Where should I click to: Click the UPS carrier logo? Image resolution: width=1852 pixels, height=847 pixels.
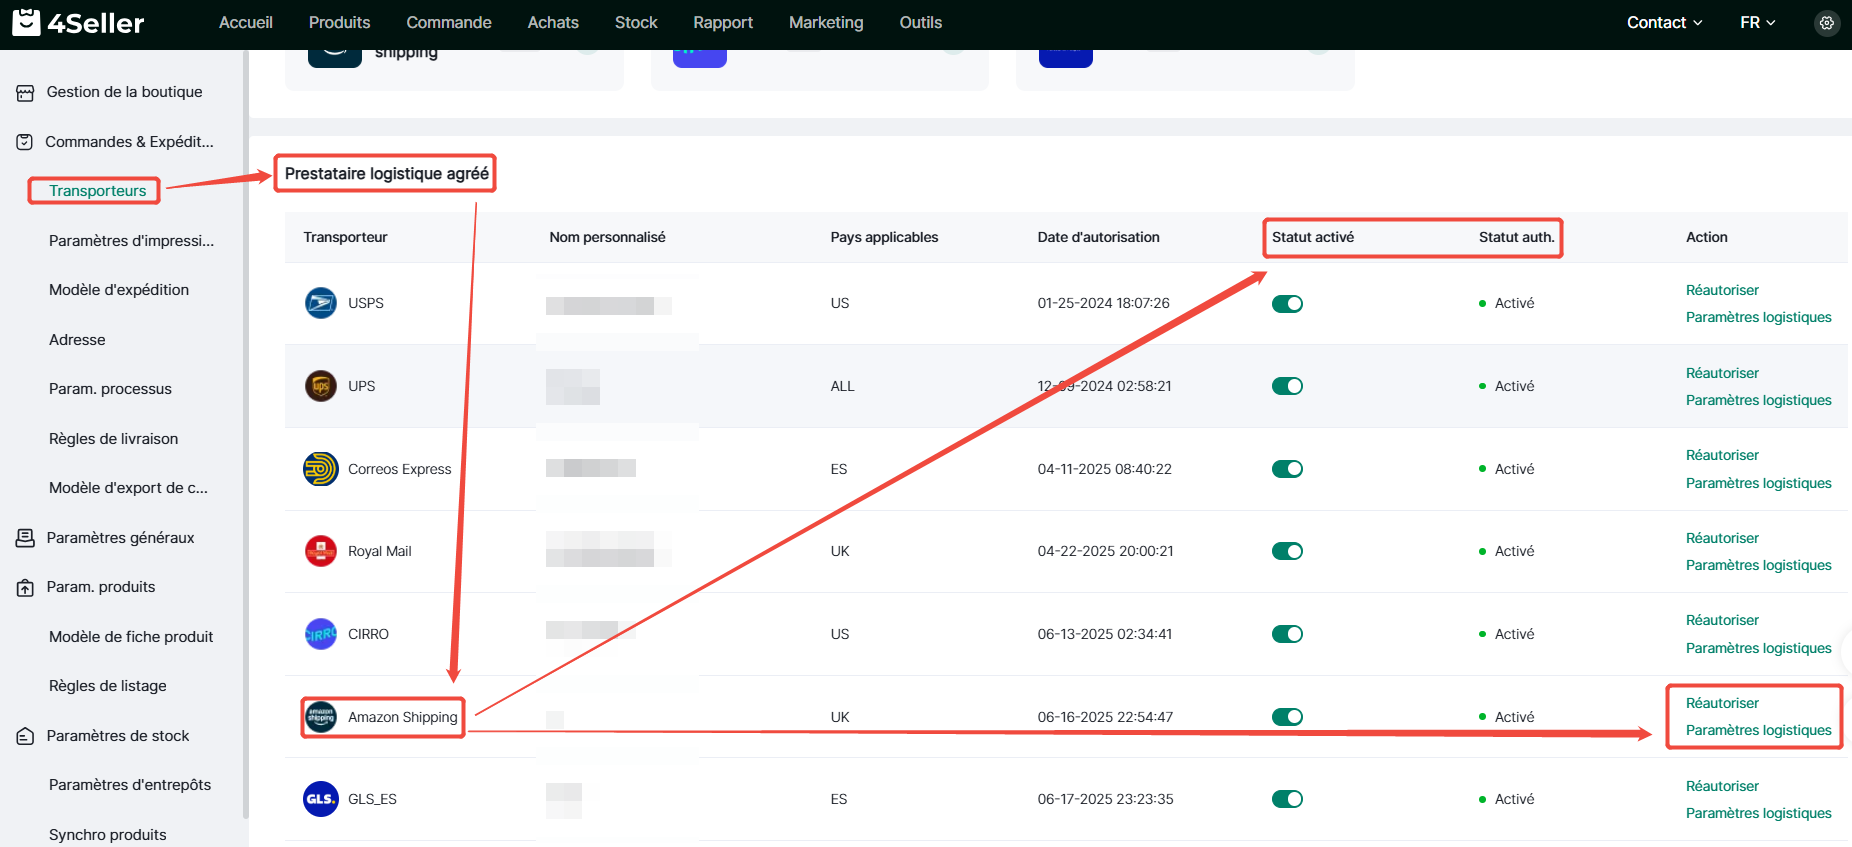pyautogui.click(x=321, y=386)
